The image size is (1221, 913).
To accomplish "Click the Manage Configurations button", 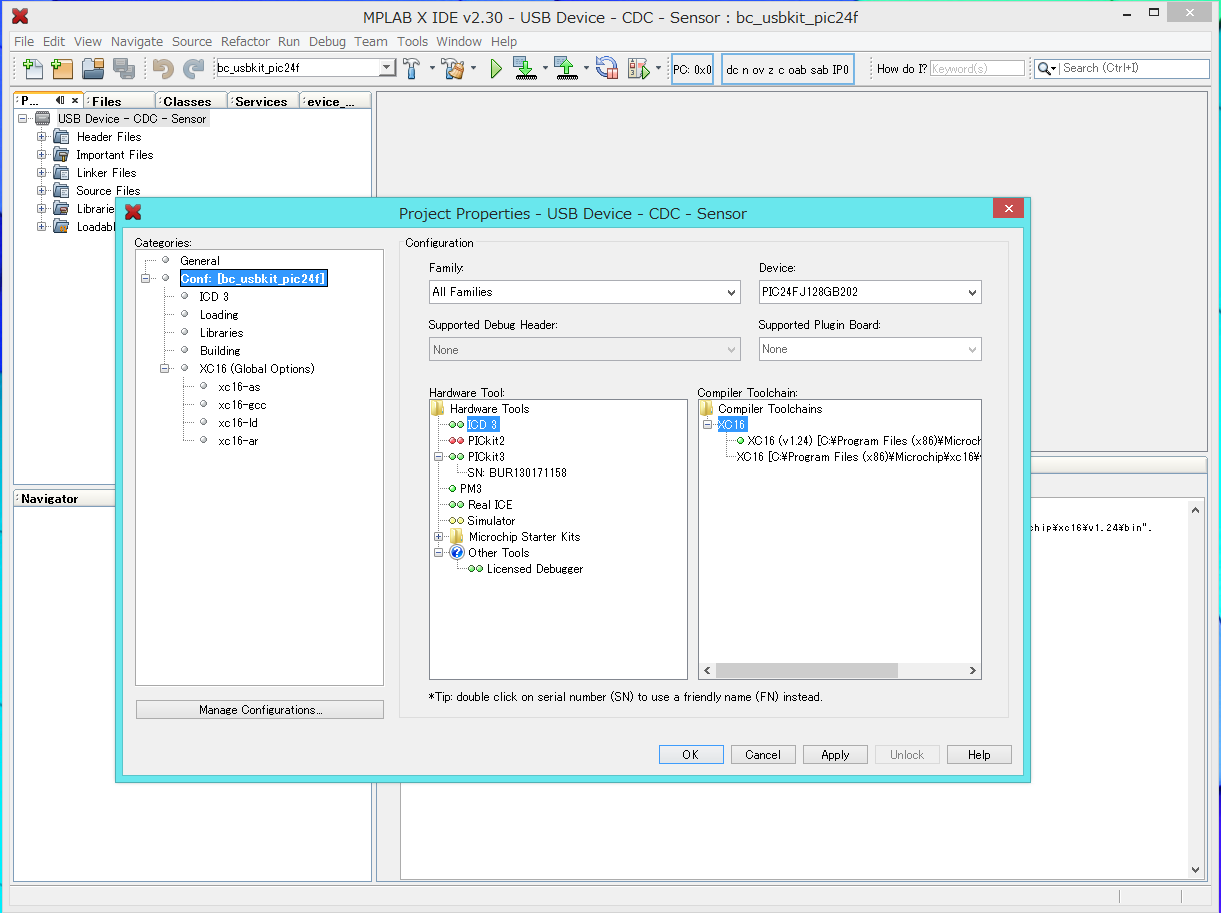I will (x=260, y=710).
